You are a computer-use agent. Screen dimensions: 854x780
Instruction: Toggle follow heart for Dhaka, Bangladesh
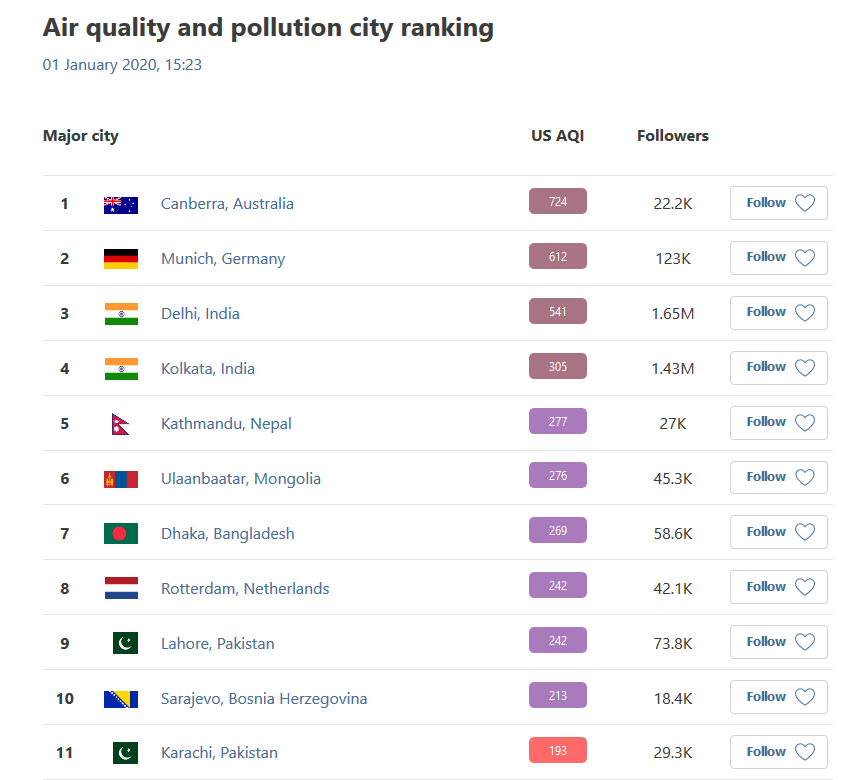805,533
